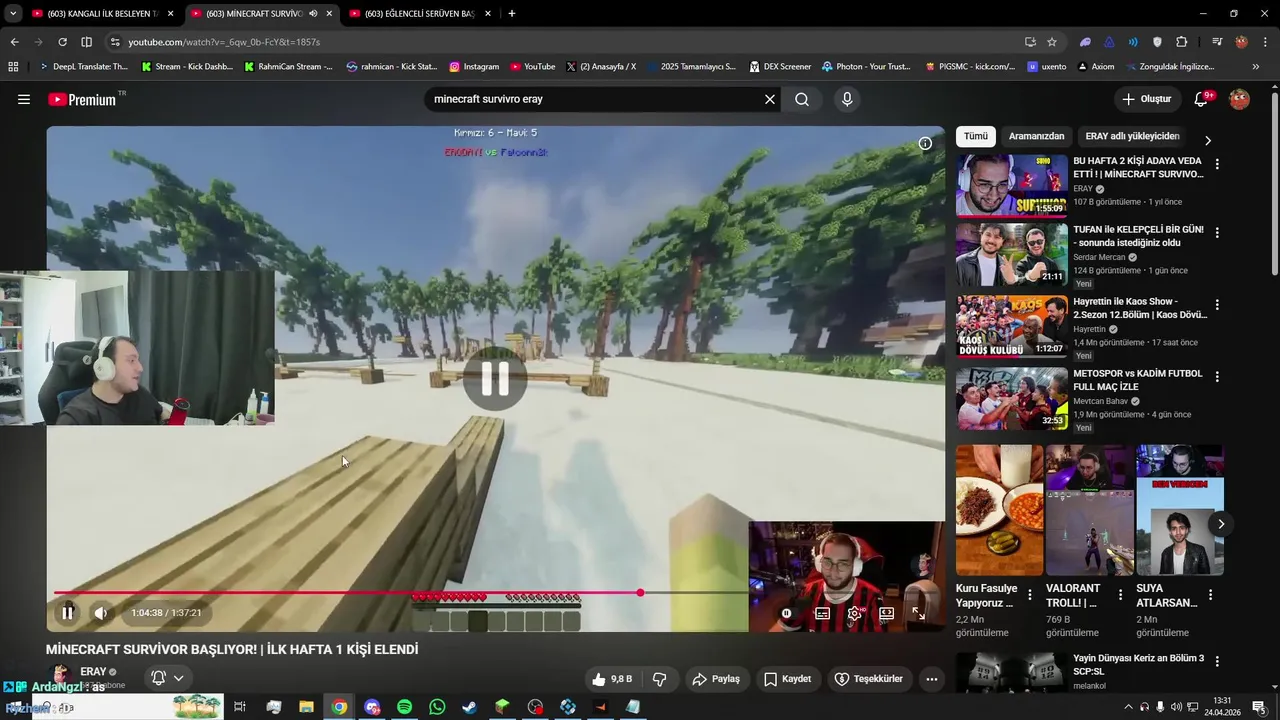Select the Tümü filter chip

975,136
